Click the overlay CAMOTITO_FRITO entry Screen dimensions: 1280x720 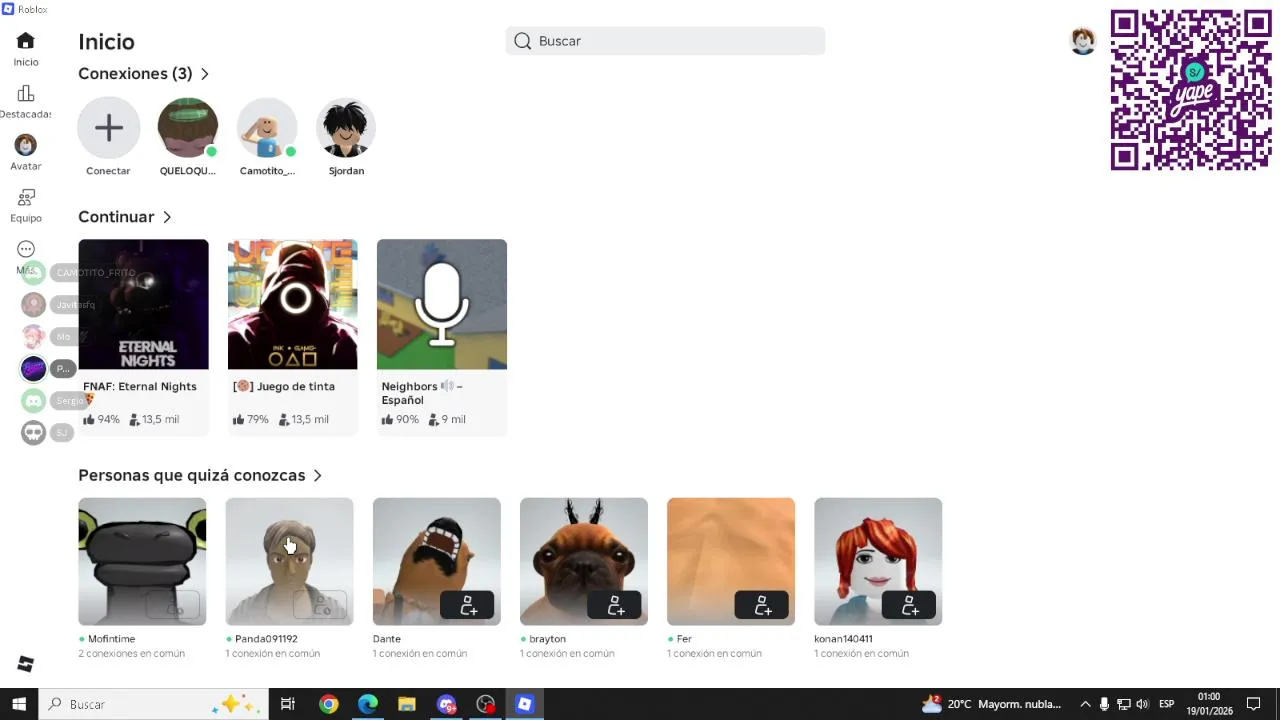point(80,273)
